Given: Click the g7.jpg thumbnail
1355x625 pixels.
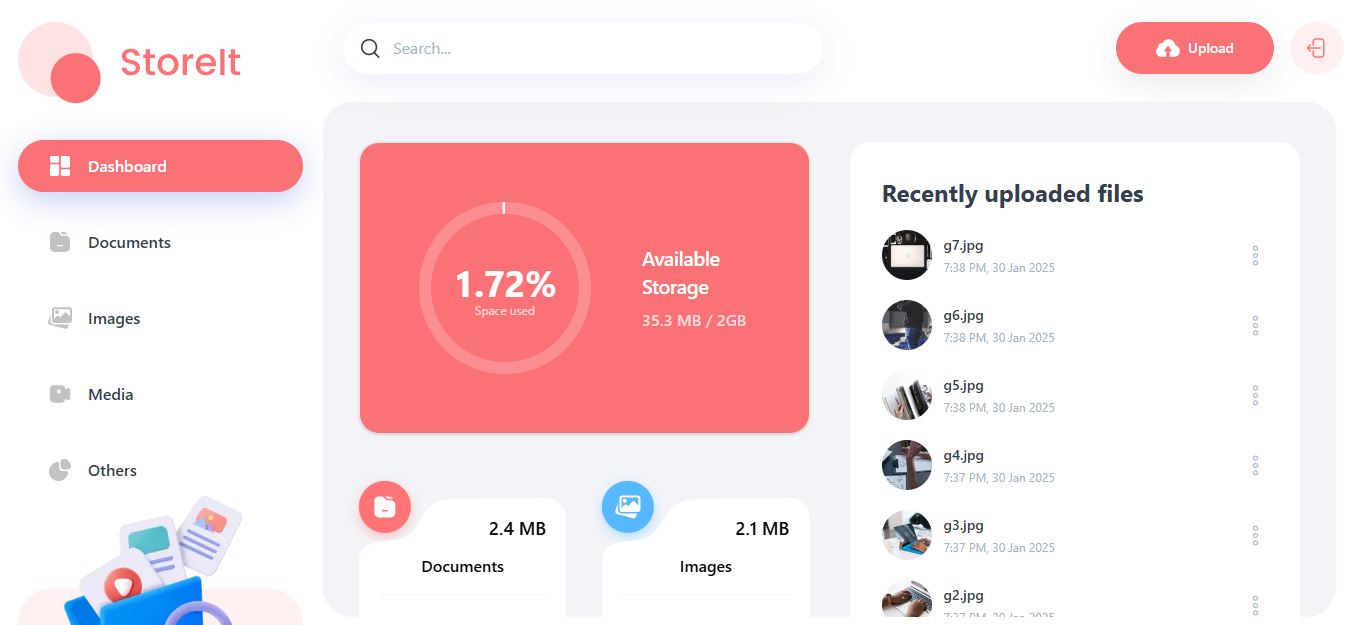Looking at the screenshot, I should click(x=907, y=255).
